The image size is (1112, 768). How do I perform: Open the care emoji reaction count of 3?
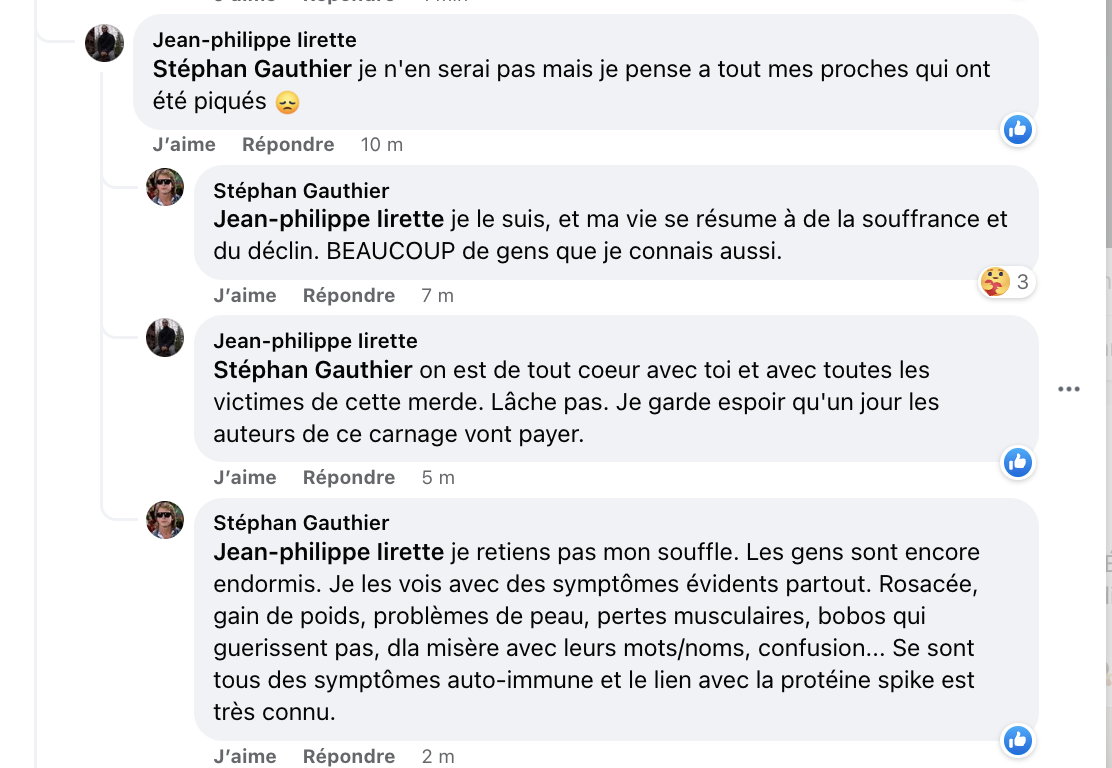1006,282
